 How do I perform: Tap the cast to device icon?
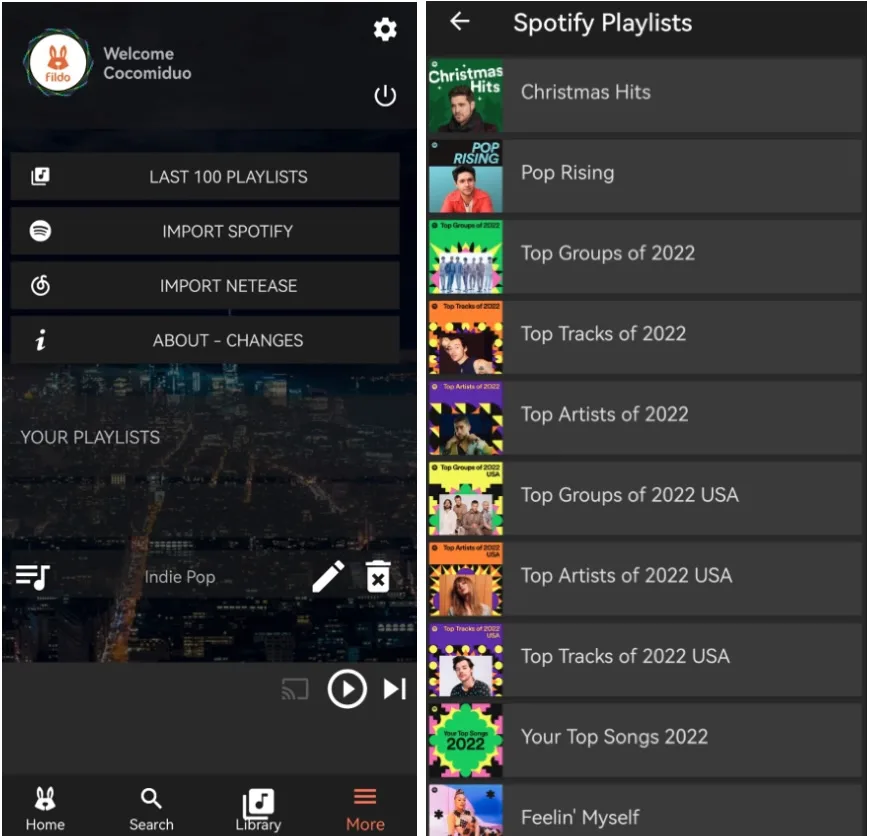click(x=295, y=689)
